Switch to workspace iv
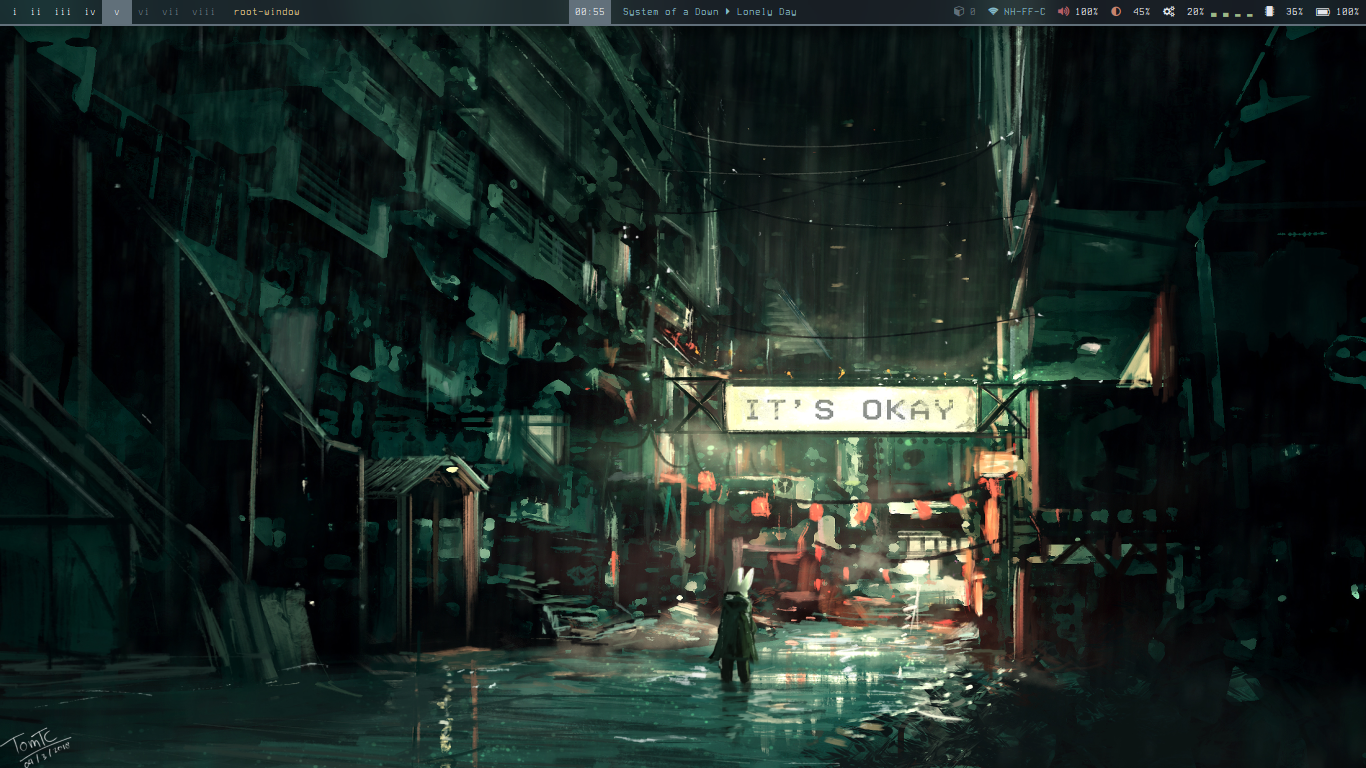1366x768 pixels. pos(90,12)
